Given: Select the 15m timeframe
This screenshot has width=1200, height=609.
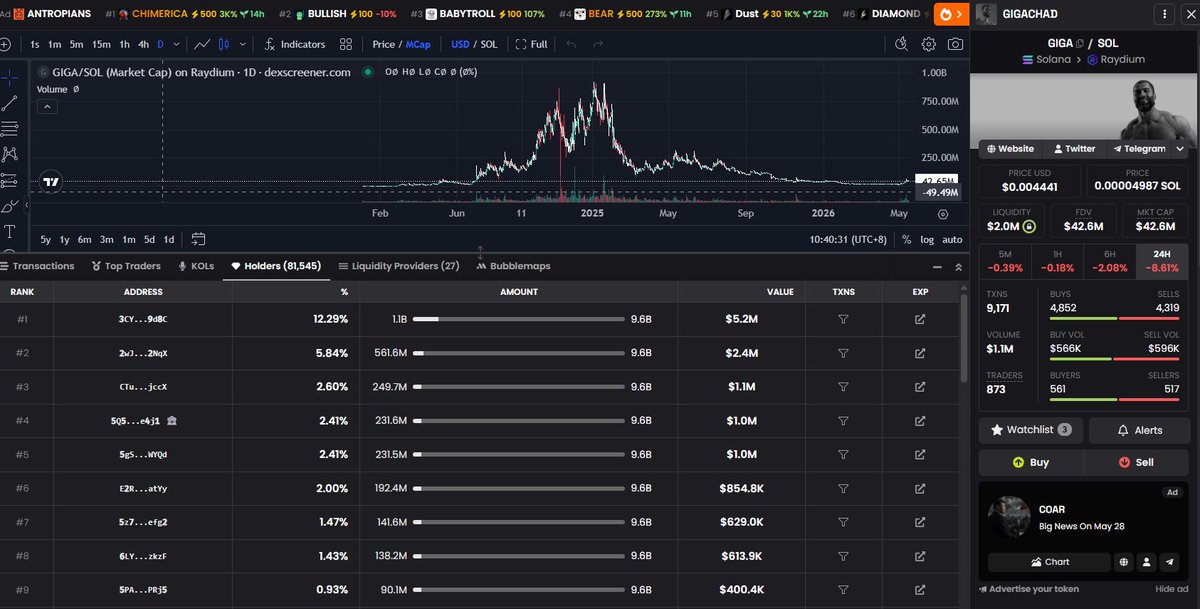Looking at the screenshot, I should (101, 44).
